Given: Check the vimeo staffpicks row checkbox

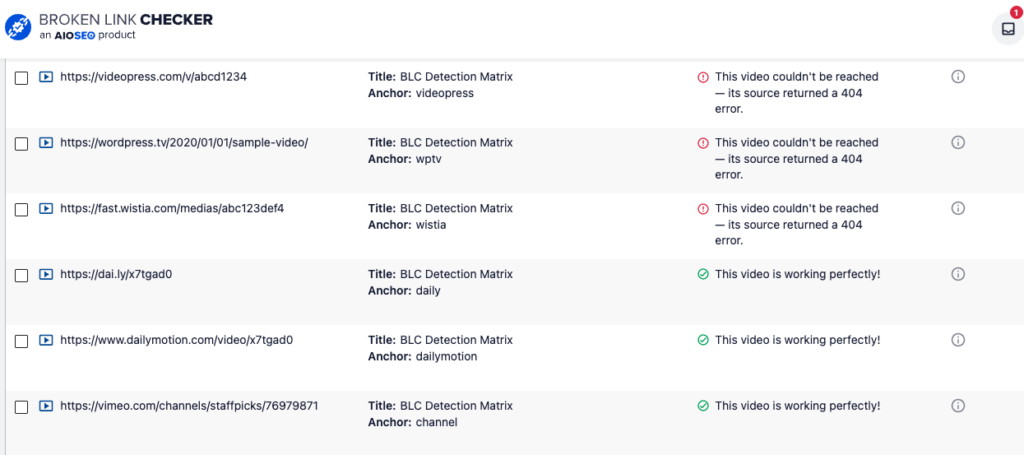Looking at the screenshot, I should pyautogui.click(x=22, y=407).
